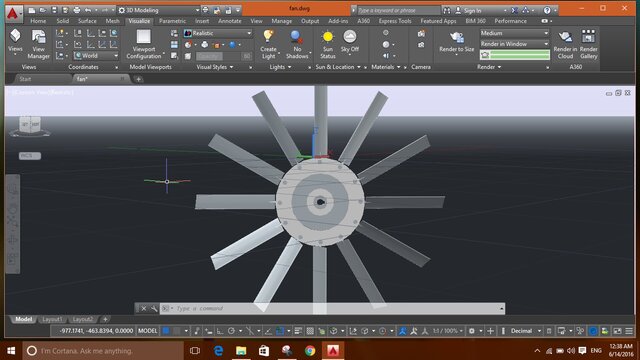Screen dimensions: 640x360
Task: Open the Decimal units dropdown in status bar
Action: pyautogui.click(x=526, y=331)
